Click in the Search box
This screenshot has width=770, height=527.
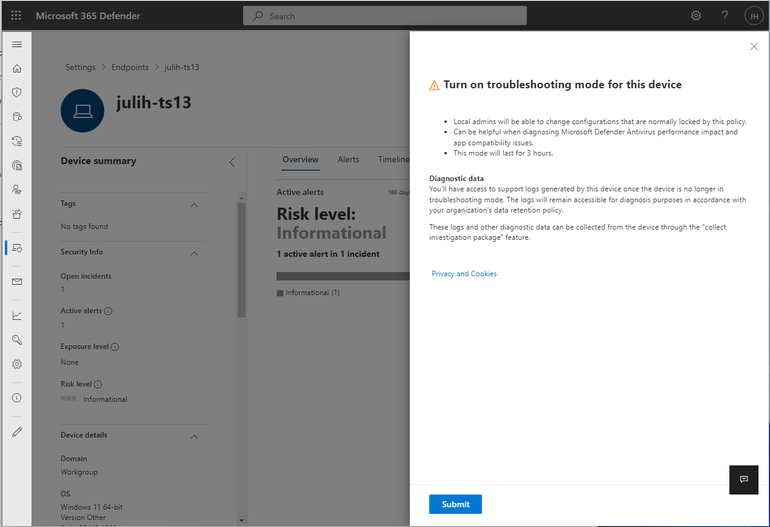tap(385, 16)
